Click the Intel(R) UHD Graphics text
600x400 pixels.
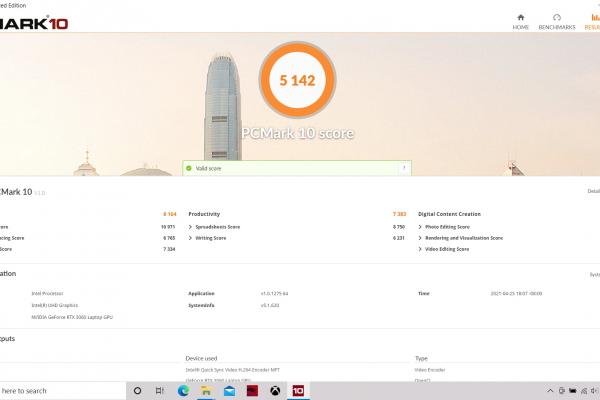(55, 305)
